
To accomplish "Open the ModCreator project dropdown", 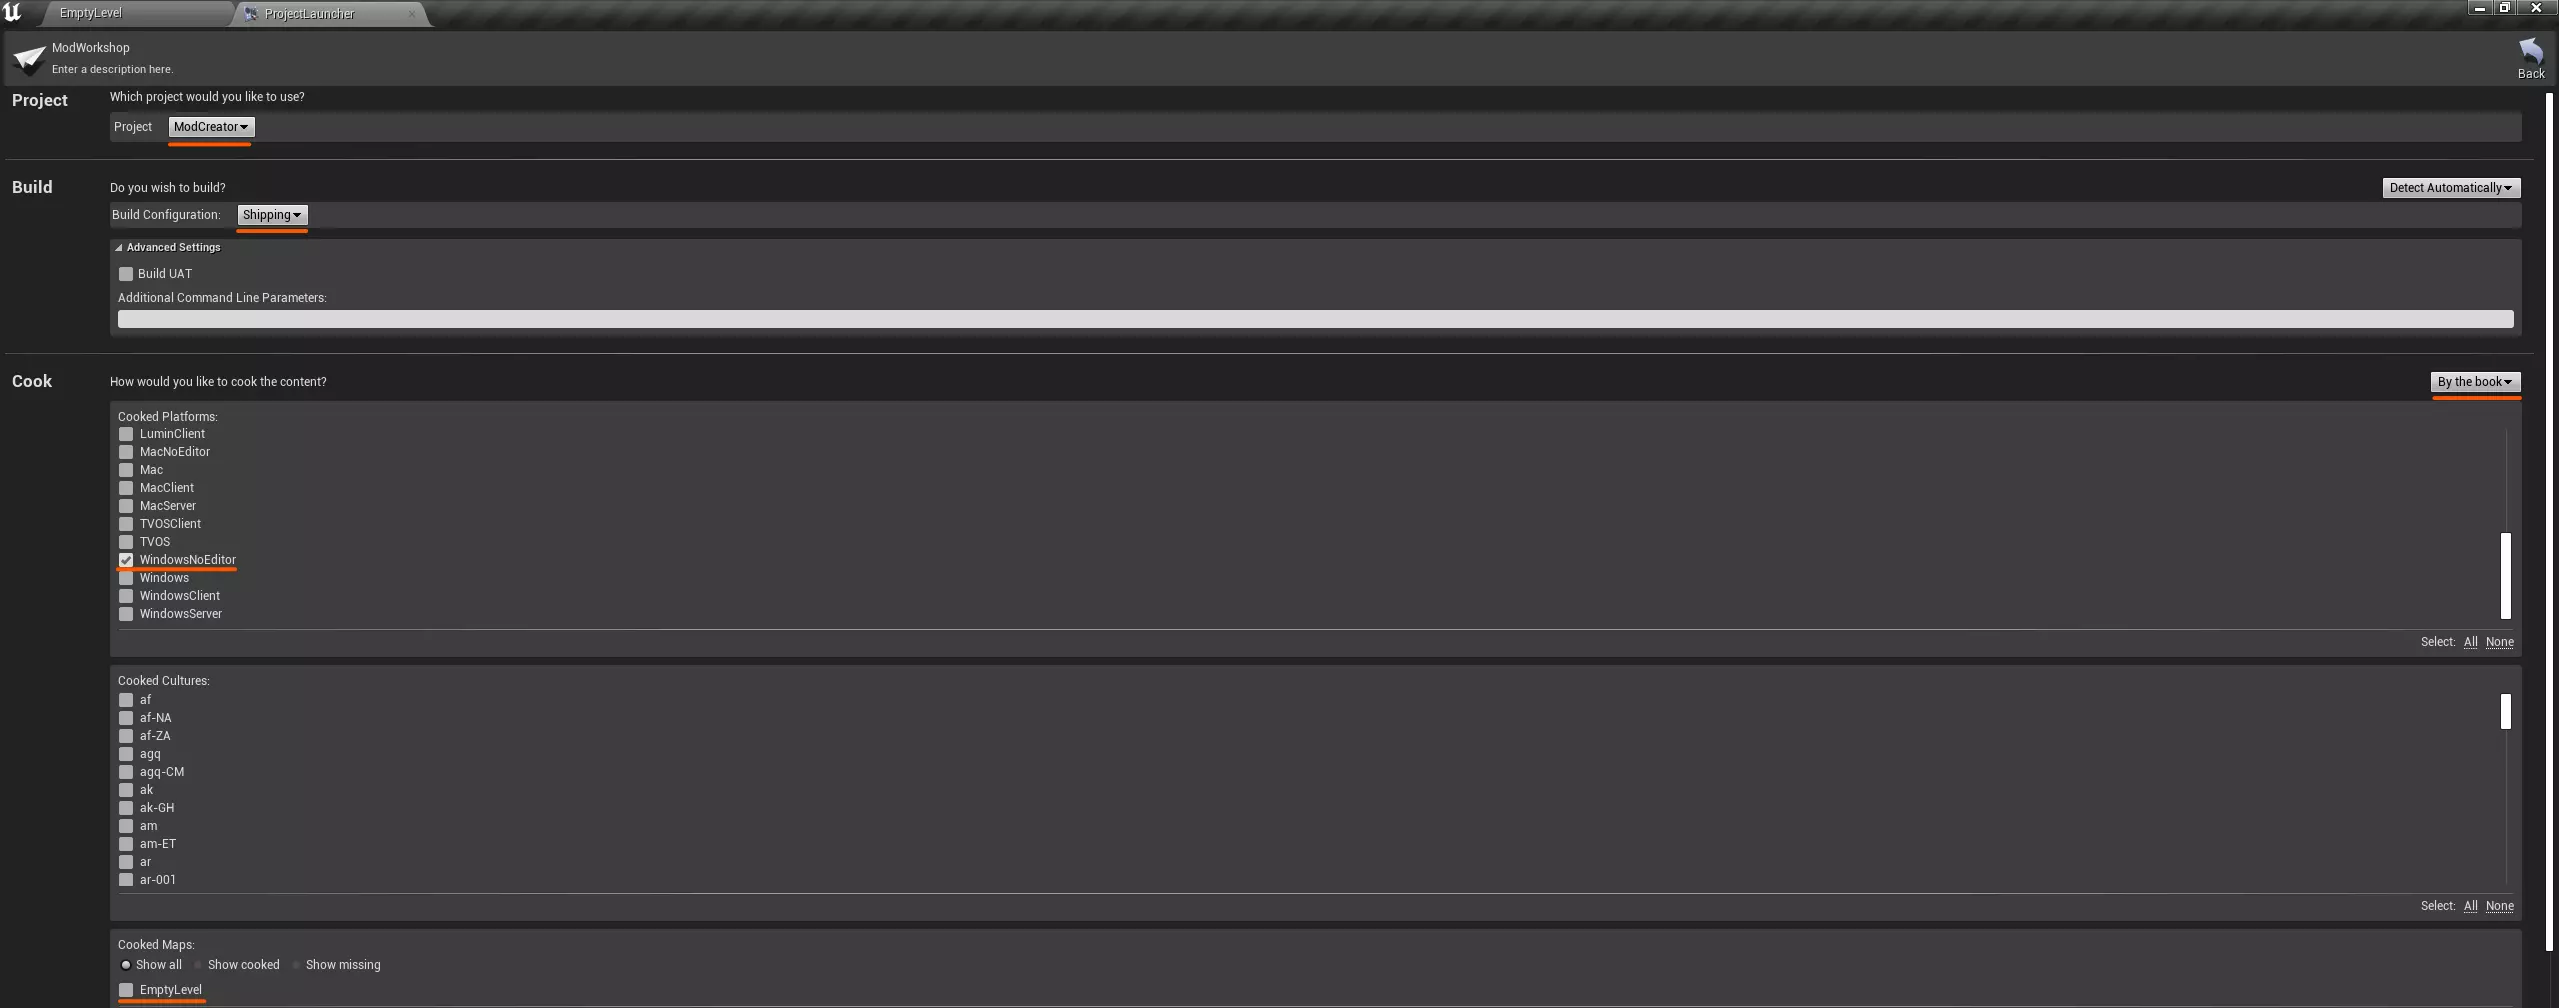I will point(211,127).
